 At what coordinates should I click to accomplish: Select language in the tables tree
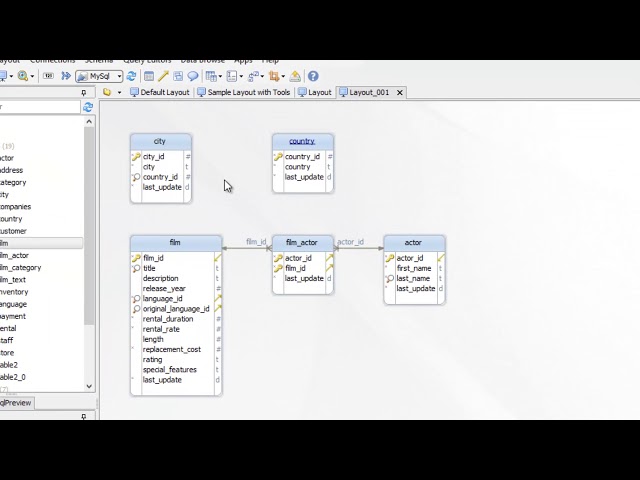coord(13,304)
